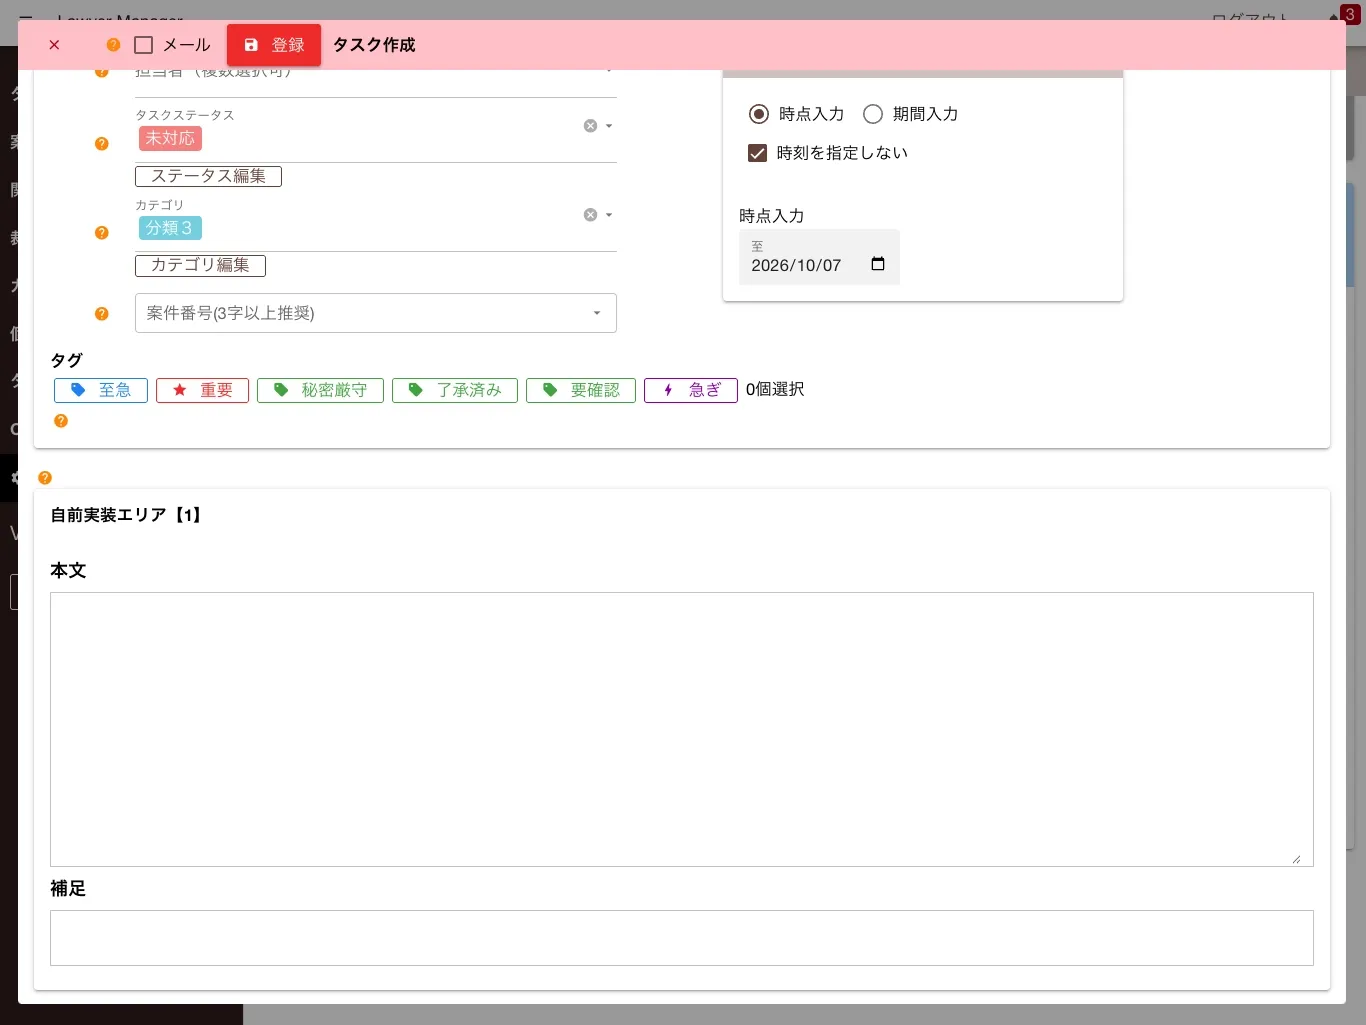The image size is (1366, 1025).
Task: Uncheck 時刻を指定しない checkbox
Action: (758, 153)
